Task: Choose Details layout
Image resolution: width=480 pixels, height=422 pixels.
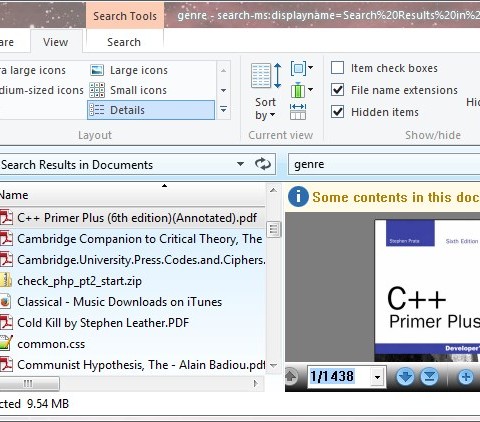Action: click(151, 110)
